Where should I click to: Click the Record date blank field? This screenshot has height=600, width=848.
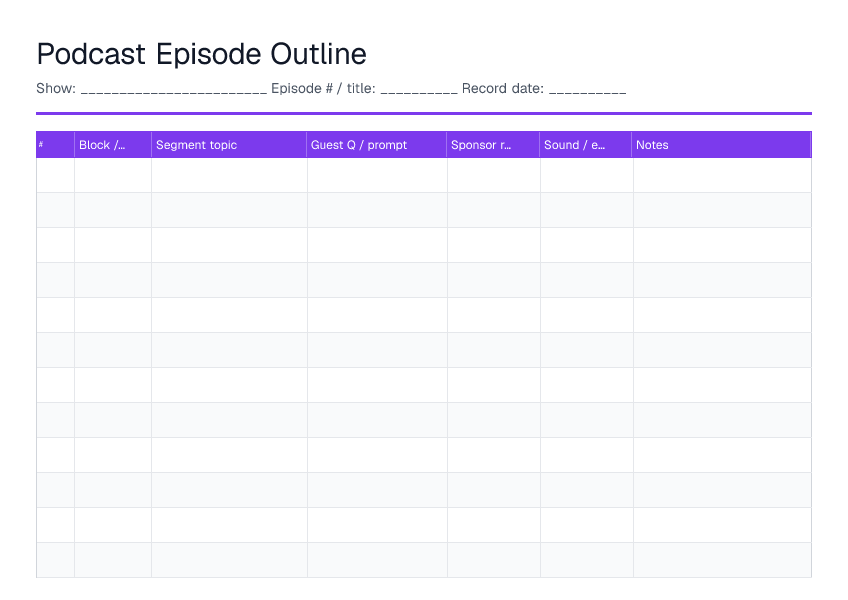click(x=587, y=89)
